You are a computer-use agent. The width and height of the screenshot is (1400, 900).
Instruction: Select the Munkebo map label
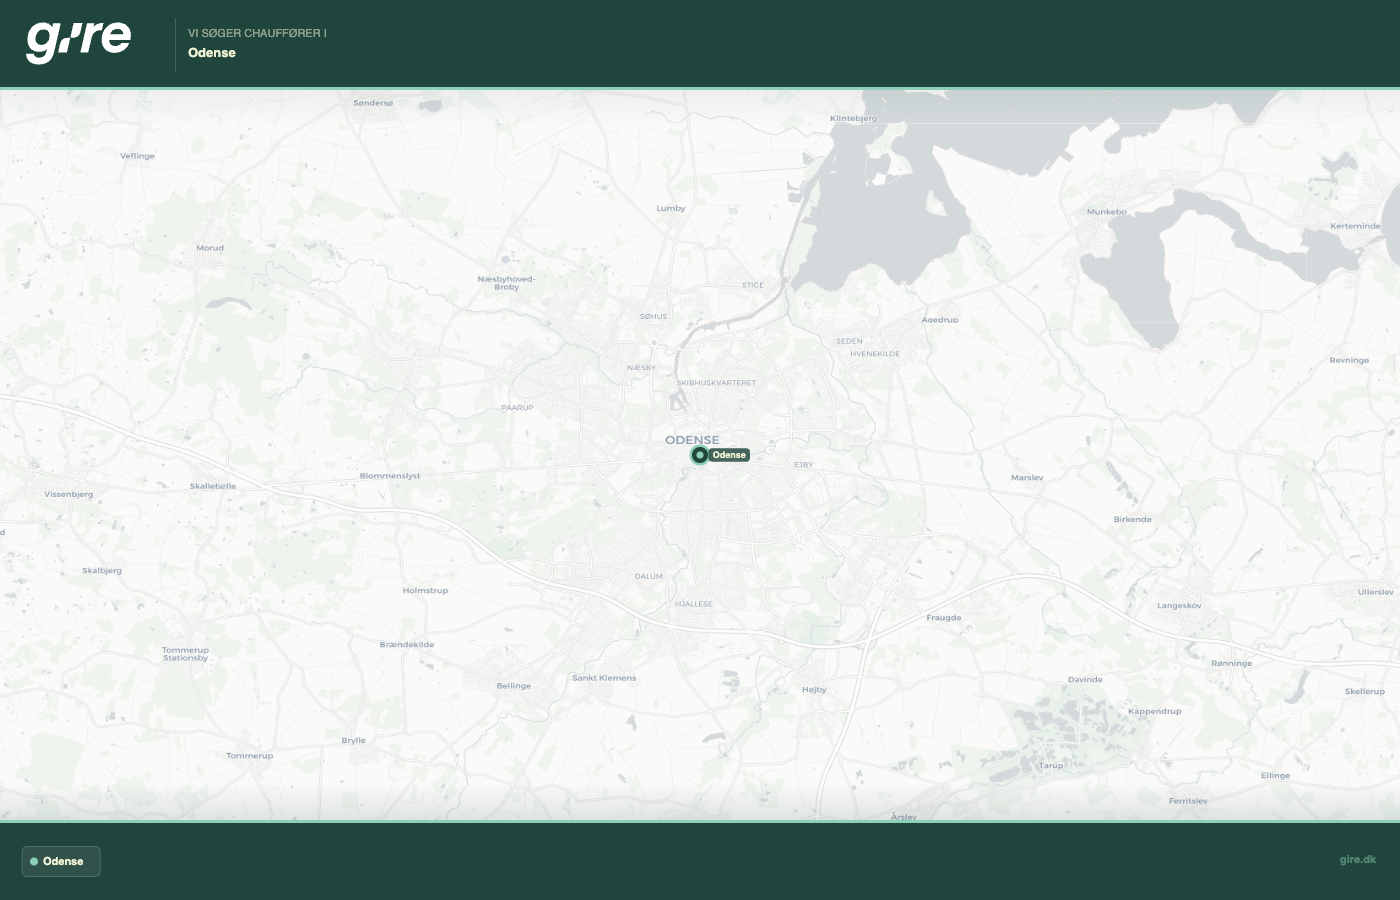pos(1106,212)
